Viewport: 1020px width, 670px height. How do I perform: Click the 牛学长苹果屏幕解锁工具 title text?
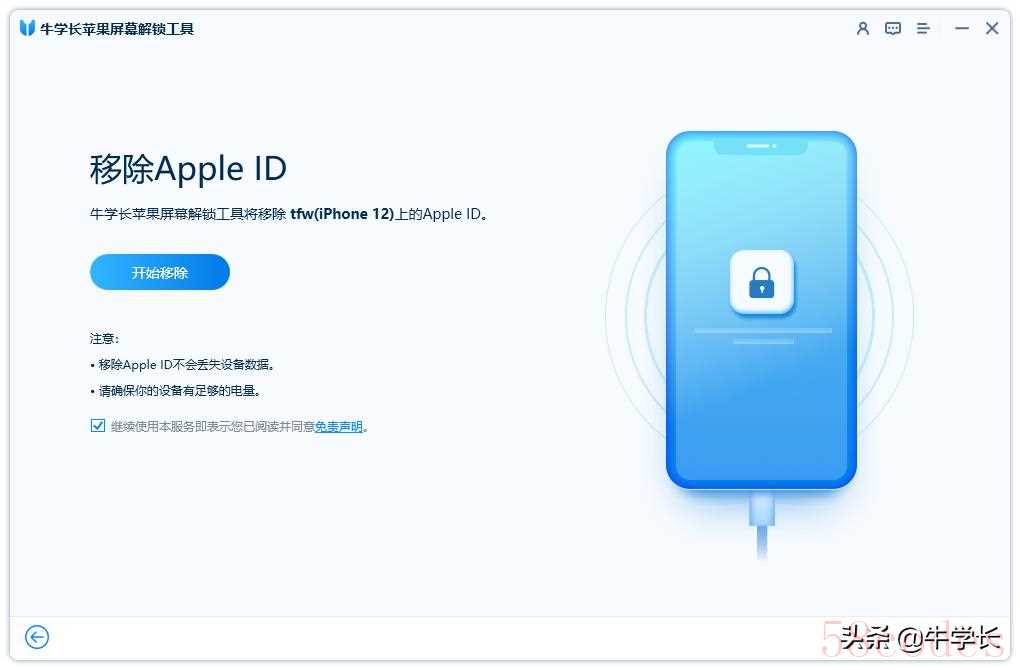pyautogui.click(x=117, y=29)
